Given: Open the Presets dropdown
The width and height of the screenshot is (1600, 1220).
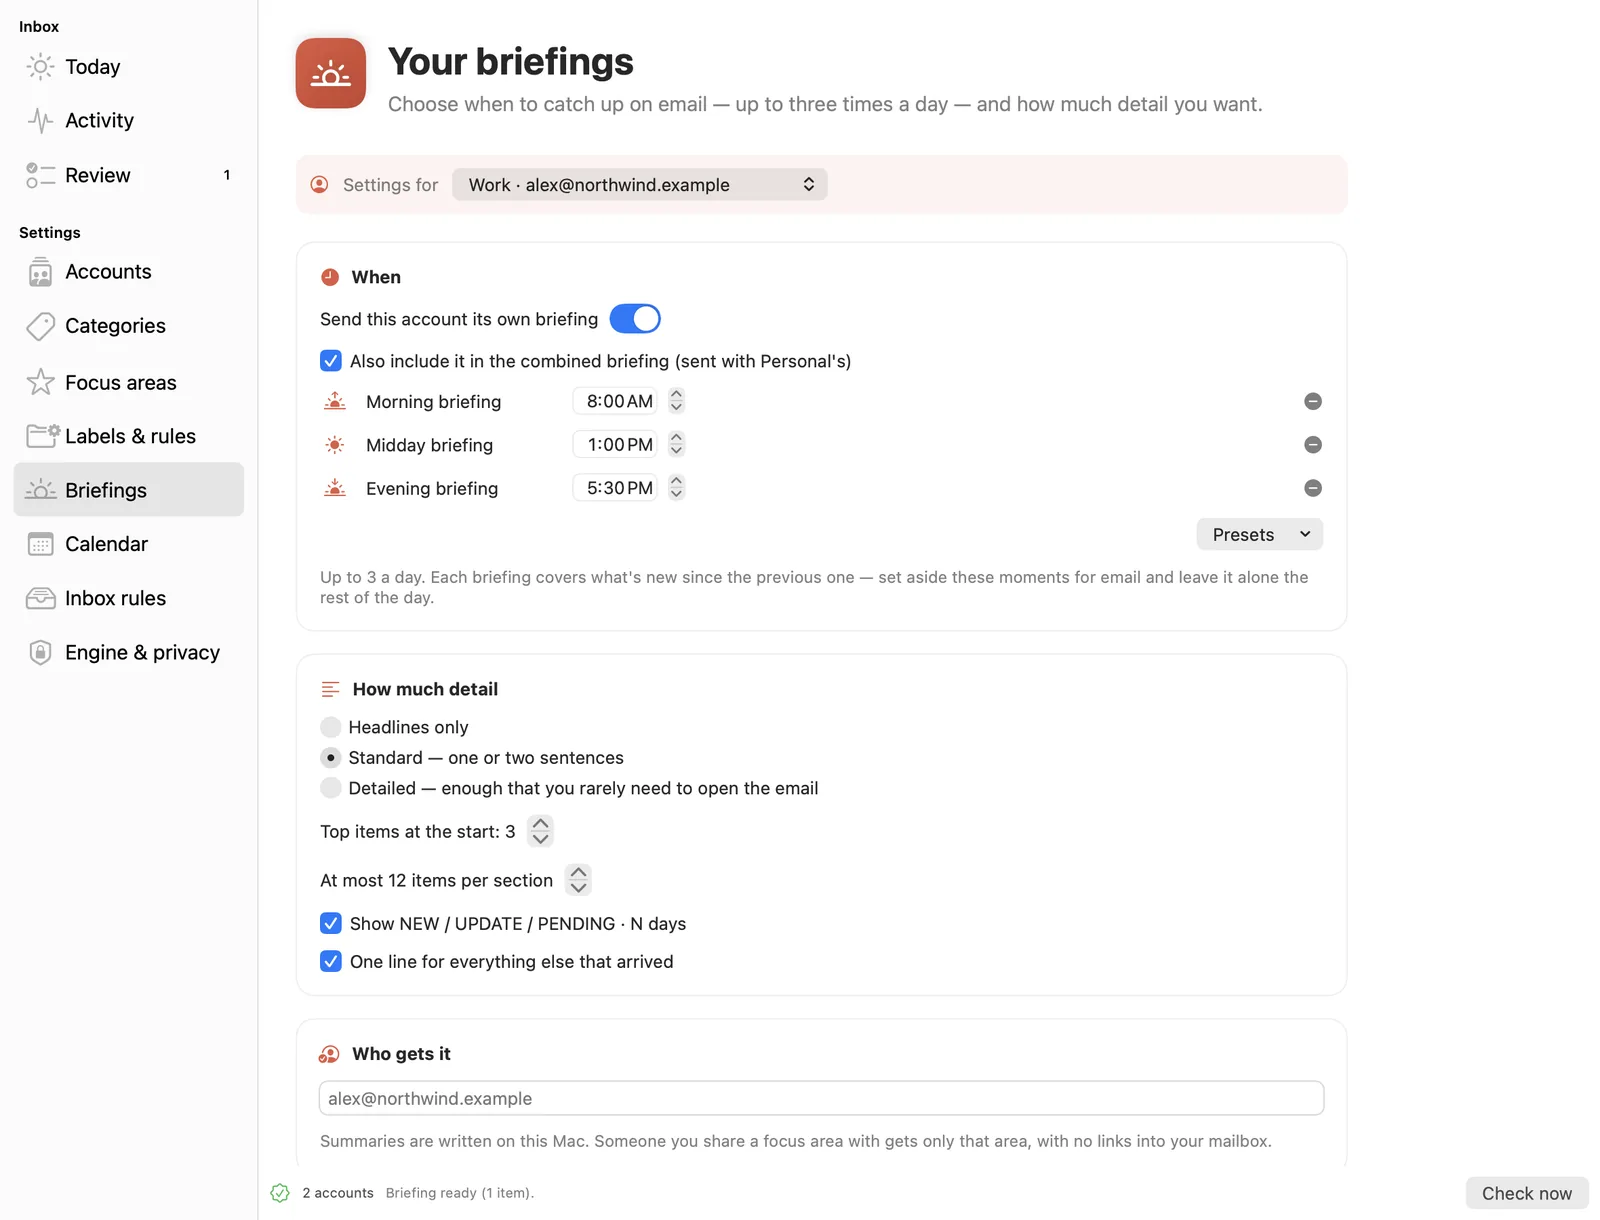Looking at the screenshot, I should [x=1260, y=534].
